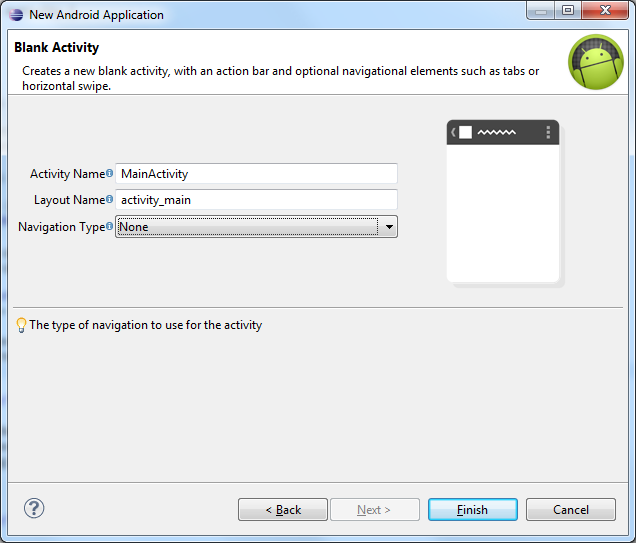Click the "Navigation Type" label
This screenshot has height=543, width=636.
[x=62, y=227]
